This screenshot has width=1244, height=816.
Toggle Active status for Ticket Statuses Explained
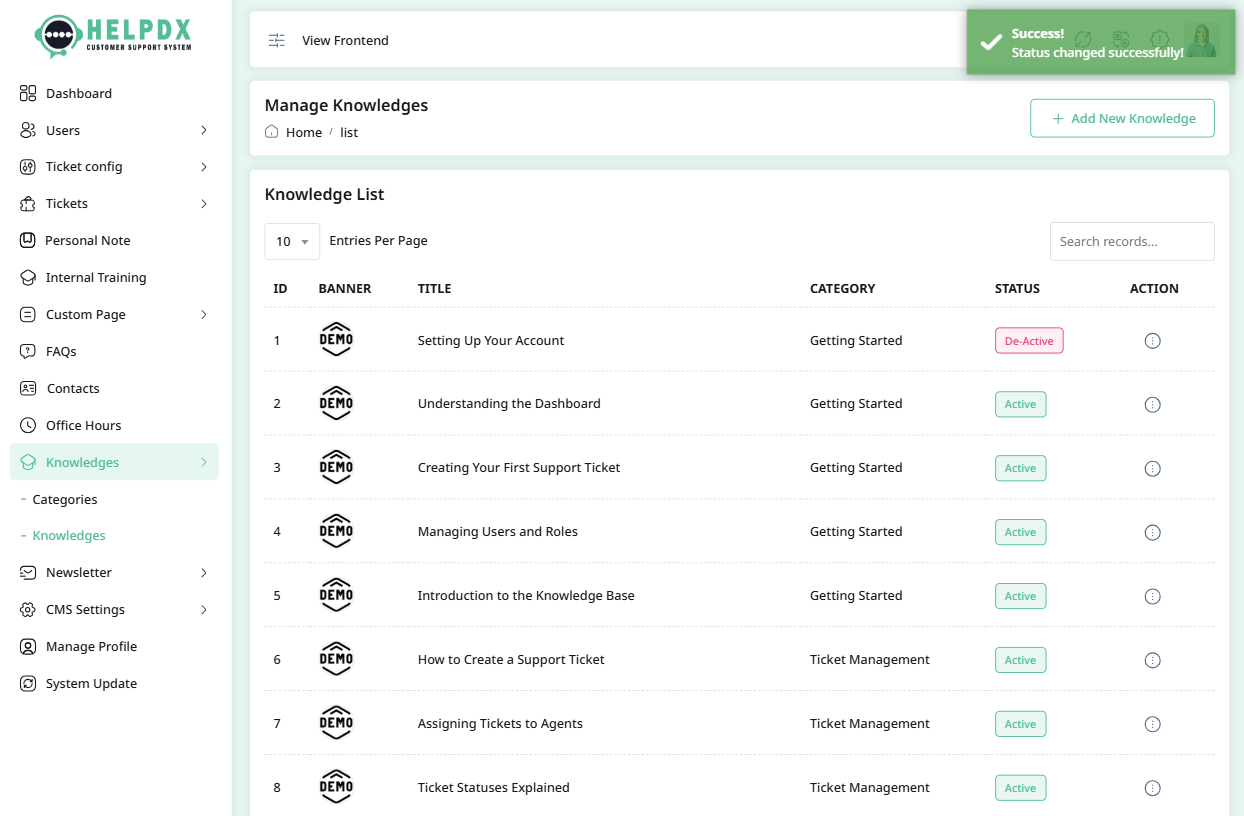[x=1020, y=788]
